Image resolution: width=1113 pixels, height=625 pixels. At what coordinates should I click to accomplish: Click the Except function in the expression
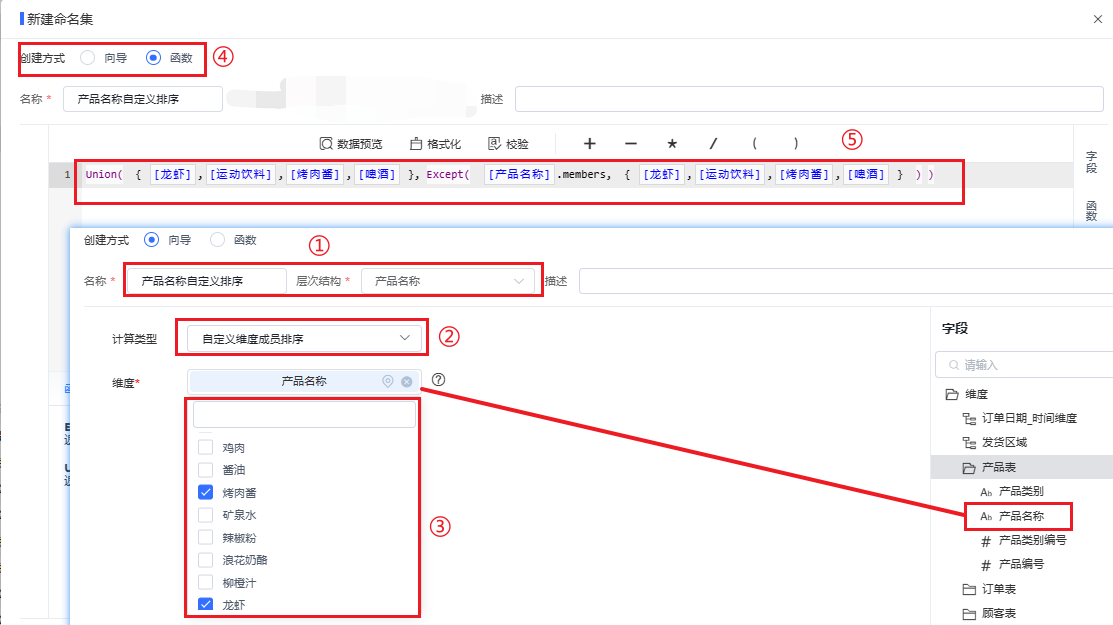coord(447,175)
